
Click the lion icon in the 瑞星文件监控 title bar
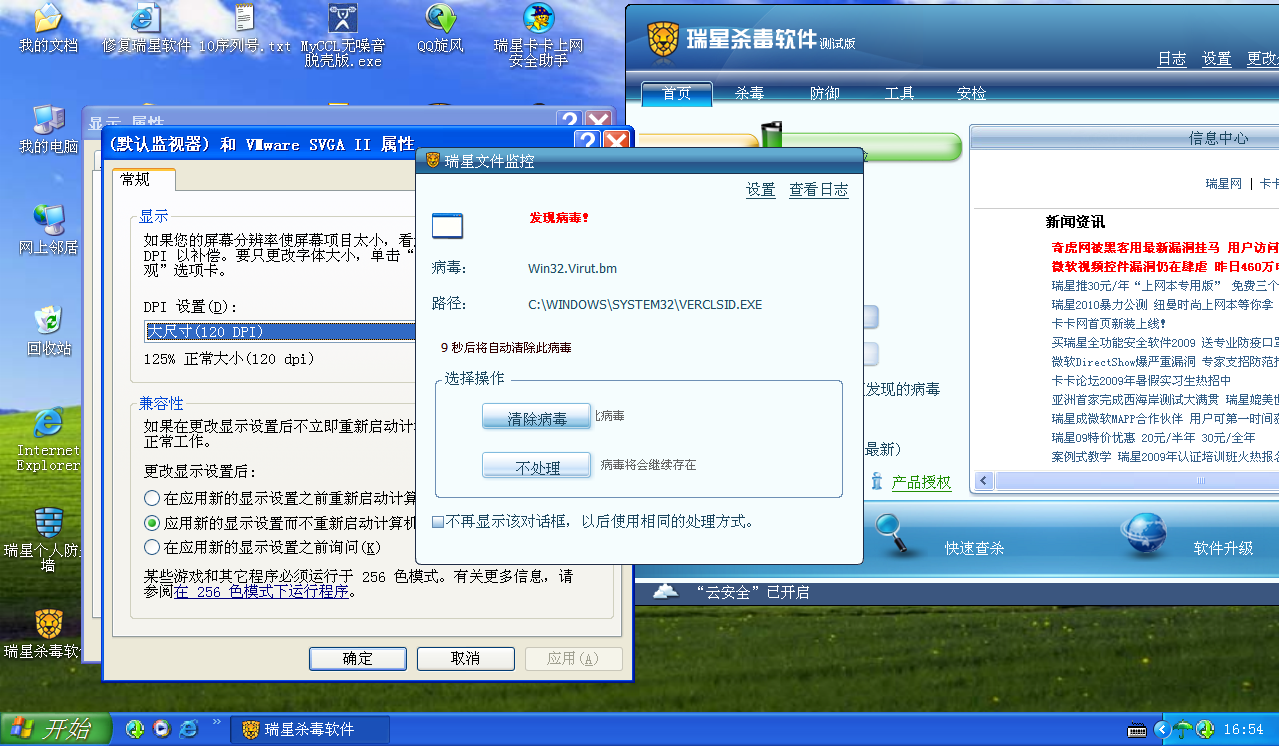pyautogui.click(x=433, y=160)
